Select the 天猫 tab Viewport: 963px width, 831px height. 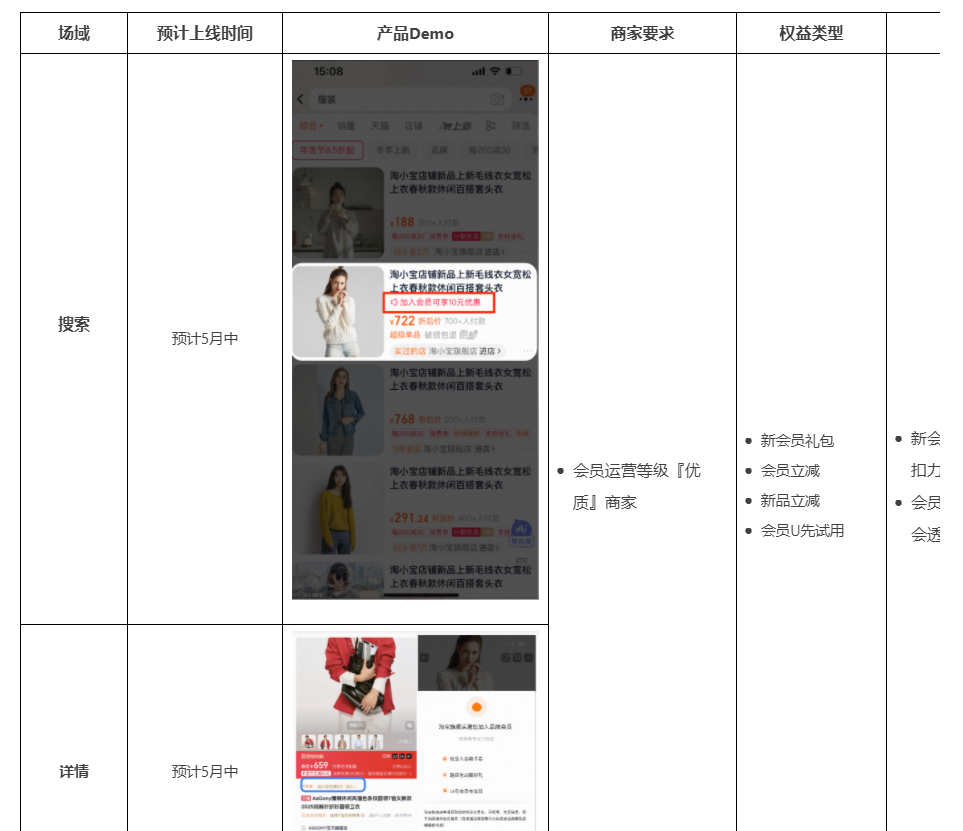(380, 126)
